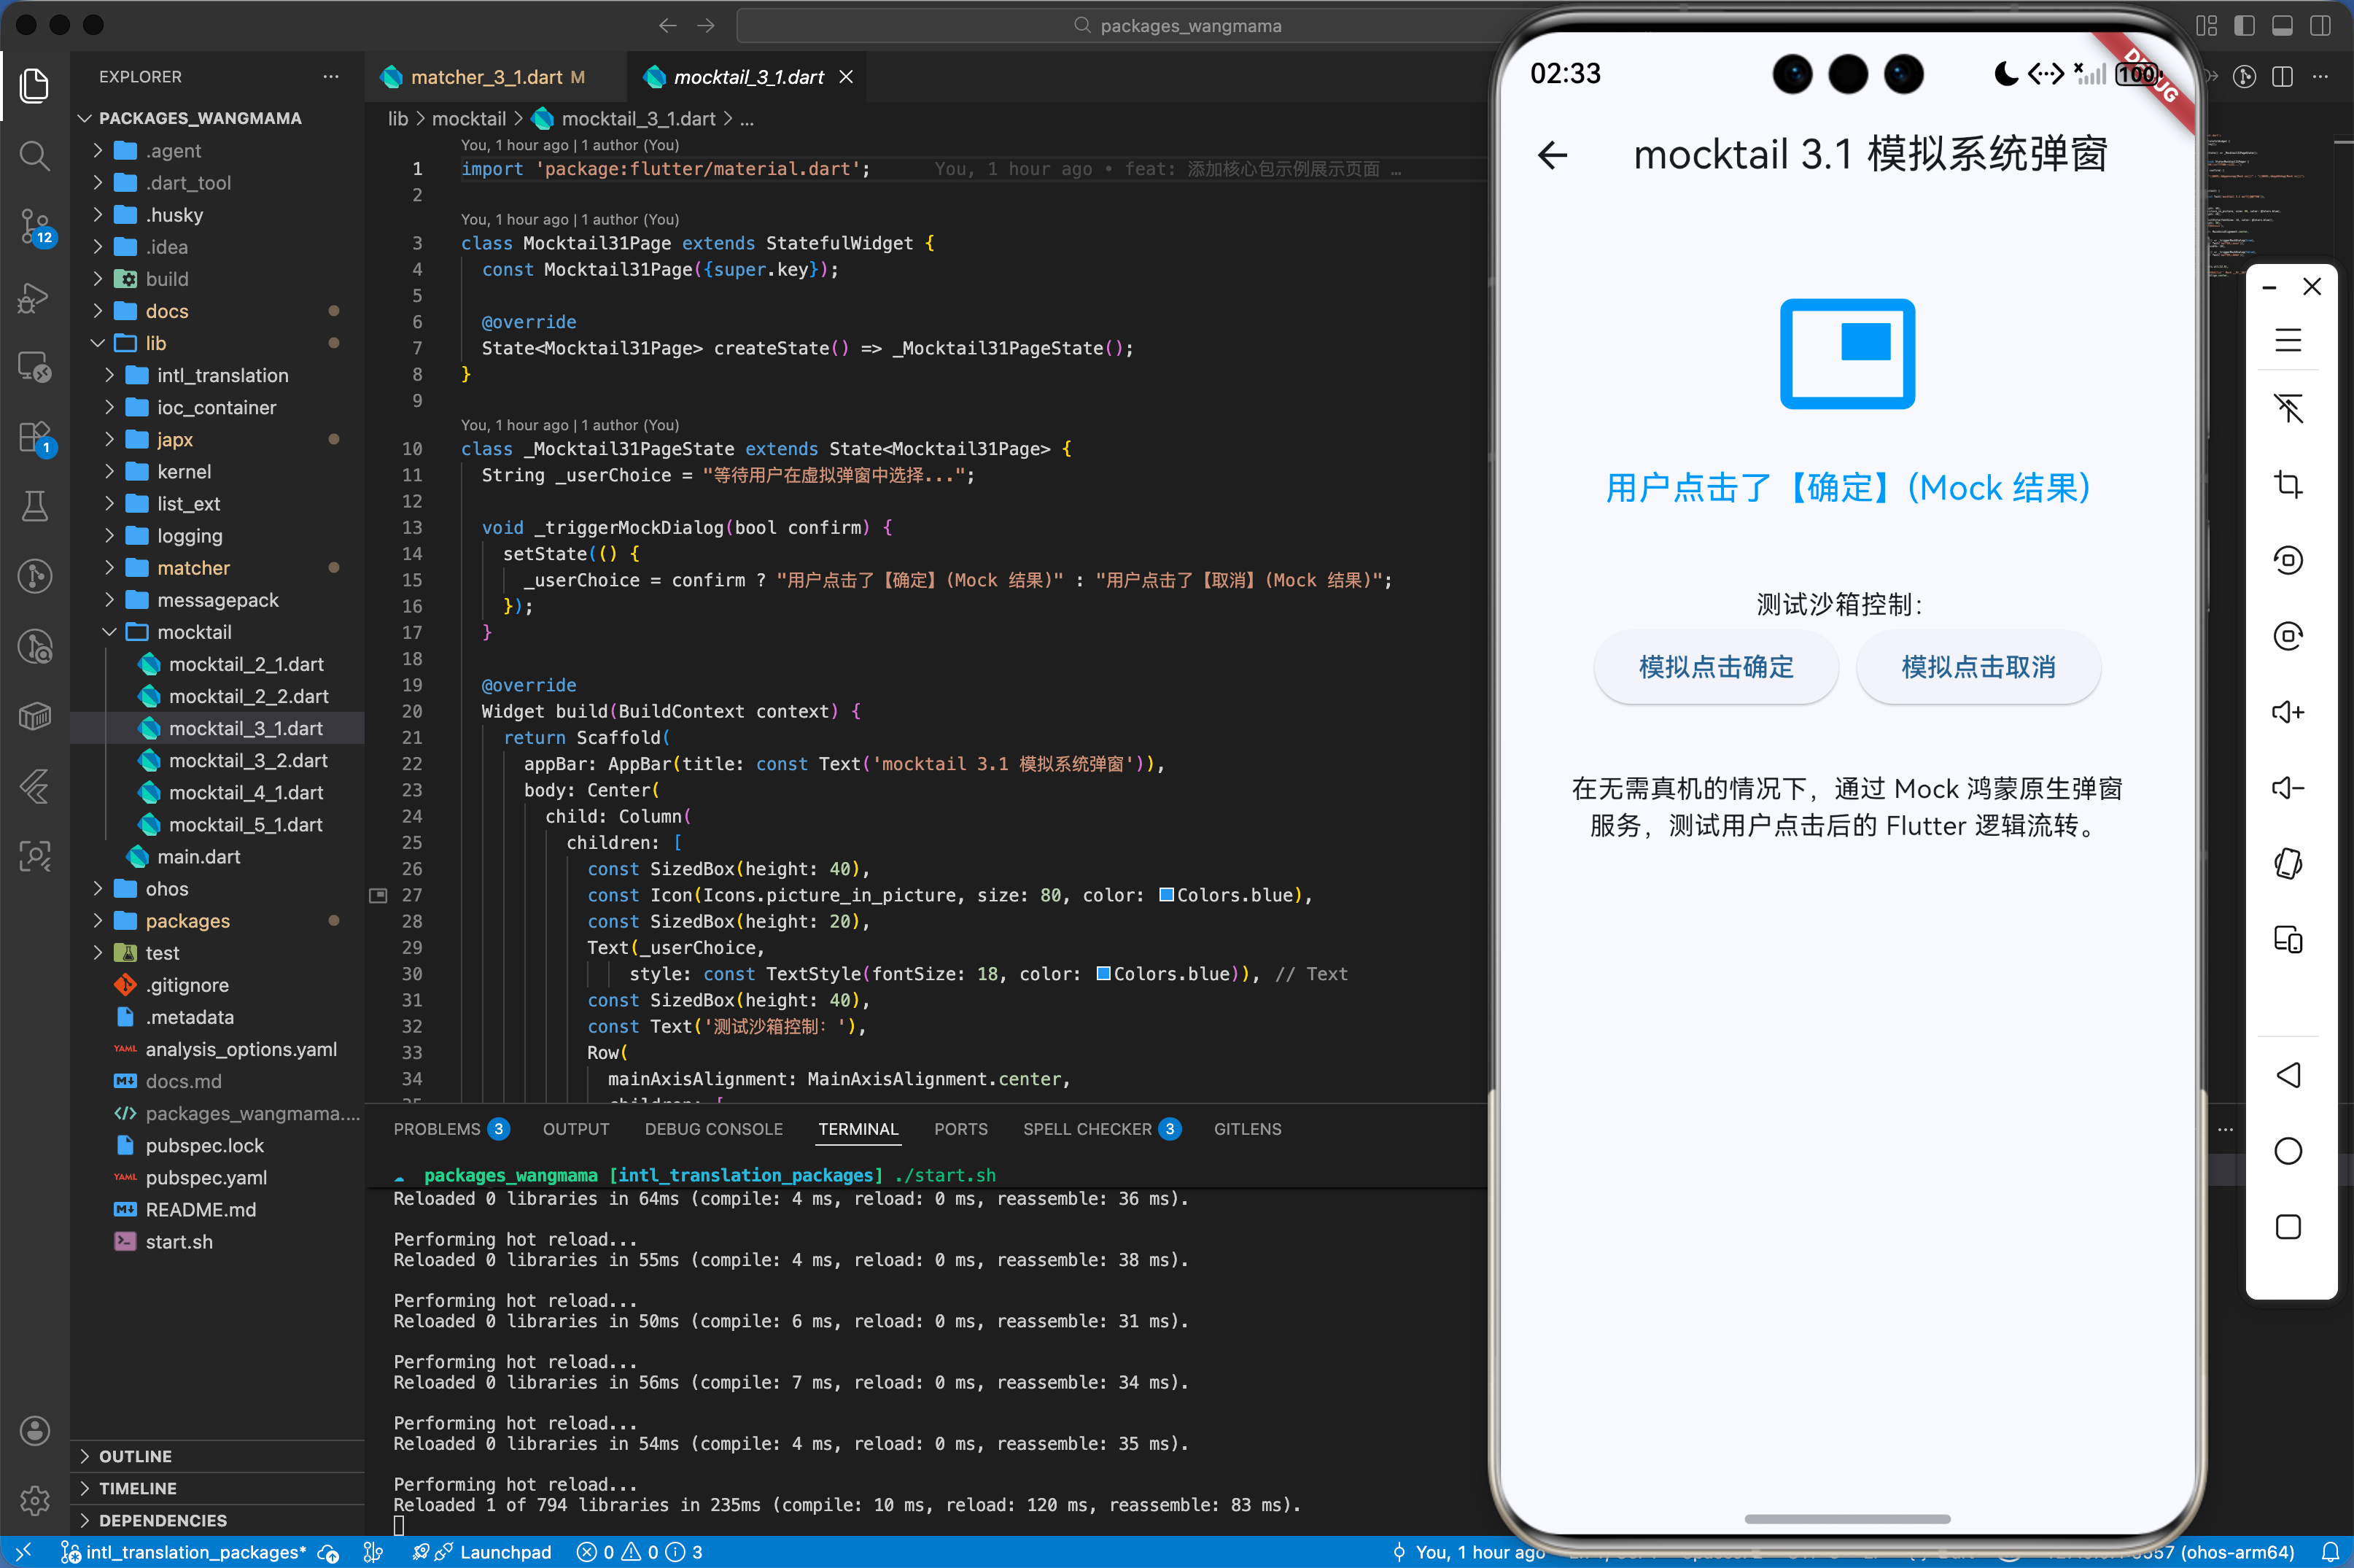2354x1568 pixels.
Task: Expand the TIMELINE section
Action: (x=138, y=1488)
